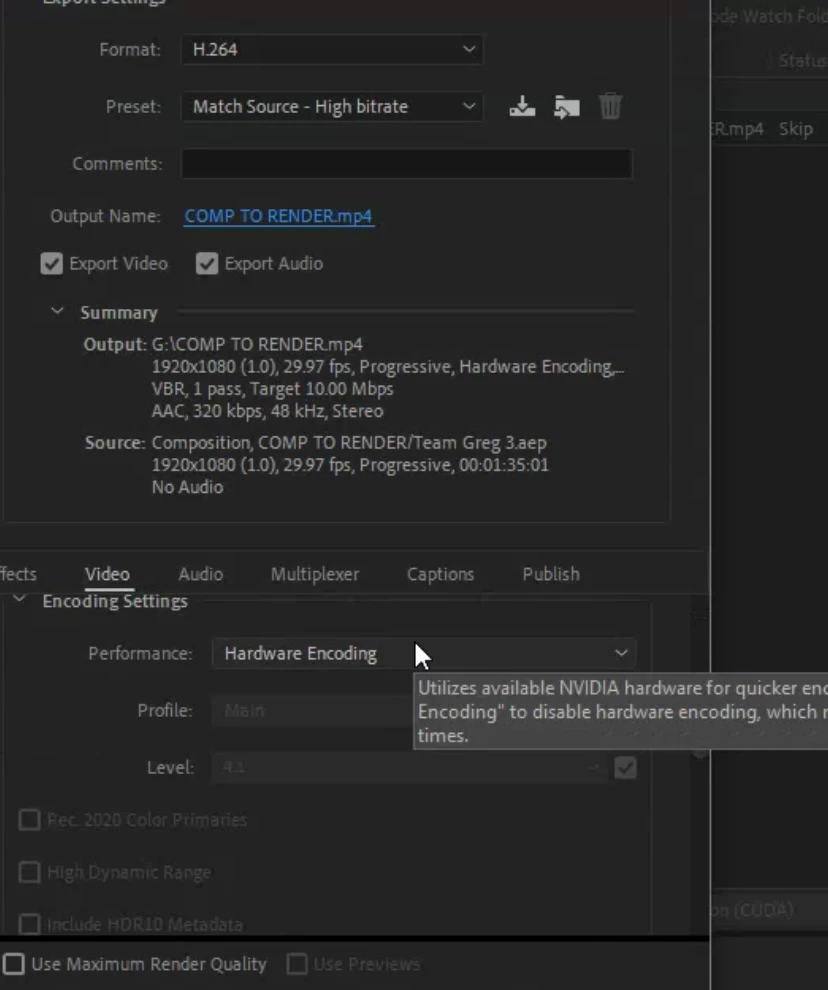This screenshot has width=828, height=990.
Task: Check the High Dynamic Range checkbox
Action: pyautogui.click(x=29, y=873)
